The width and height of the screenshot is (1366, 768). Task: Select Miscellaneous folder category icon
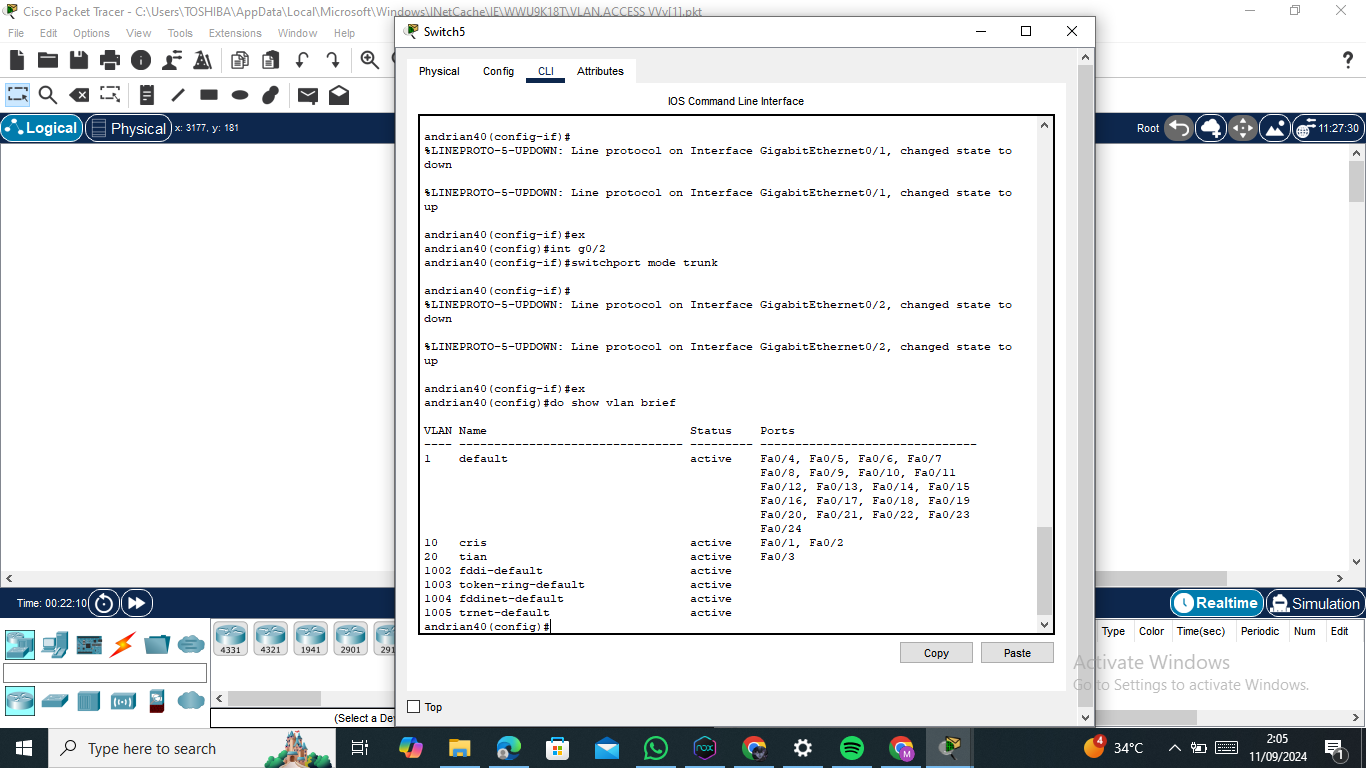click(157, 644)
